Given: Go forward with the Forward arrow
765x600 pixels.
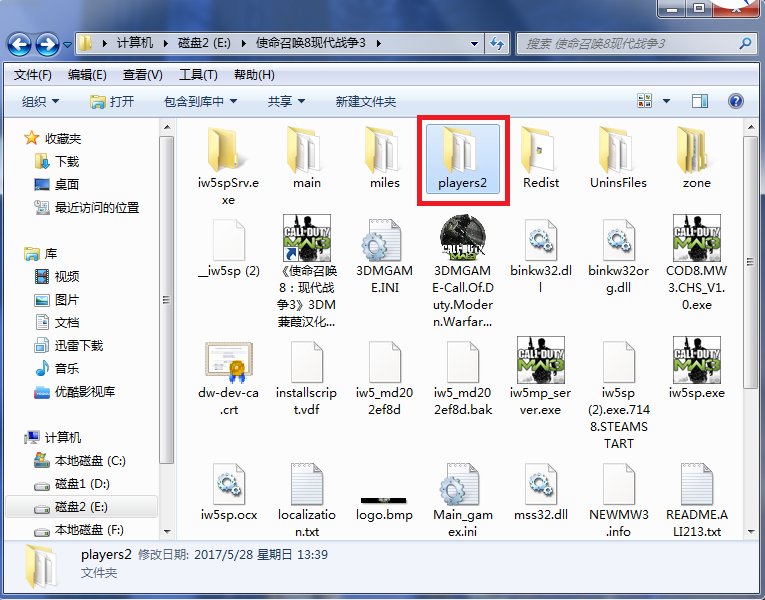Looking at the screenshot, I should pyautogui.click(x=47, y=44).
